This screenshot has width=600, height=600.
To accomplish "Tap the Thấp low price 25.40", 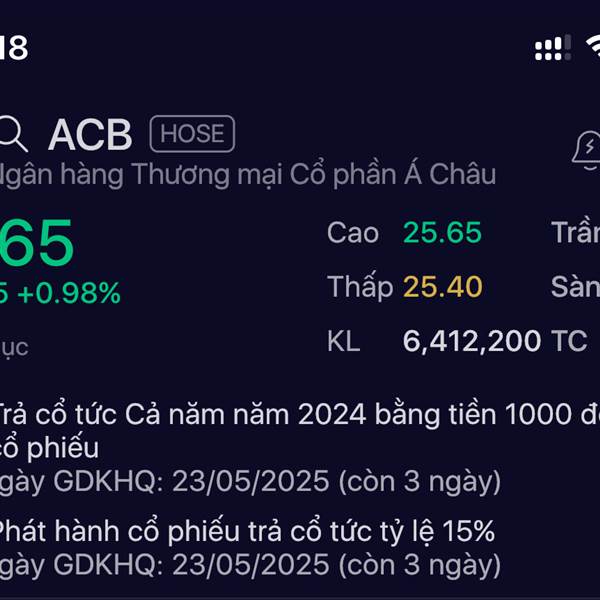I will (x=442, y=287).
